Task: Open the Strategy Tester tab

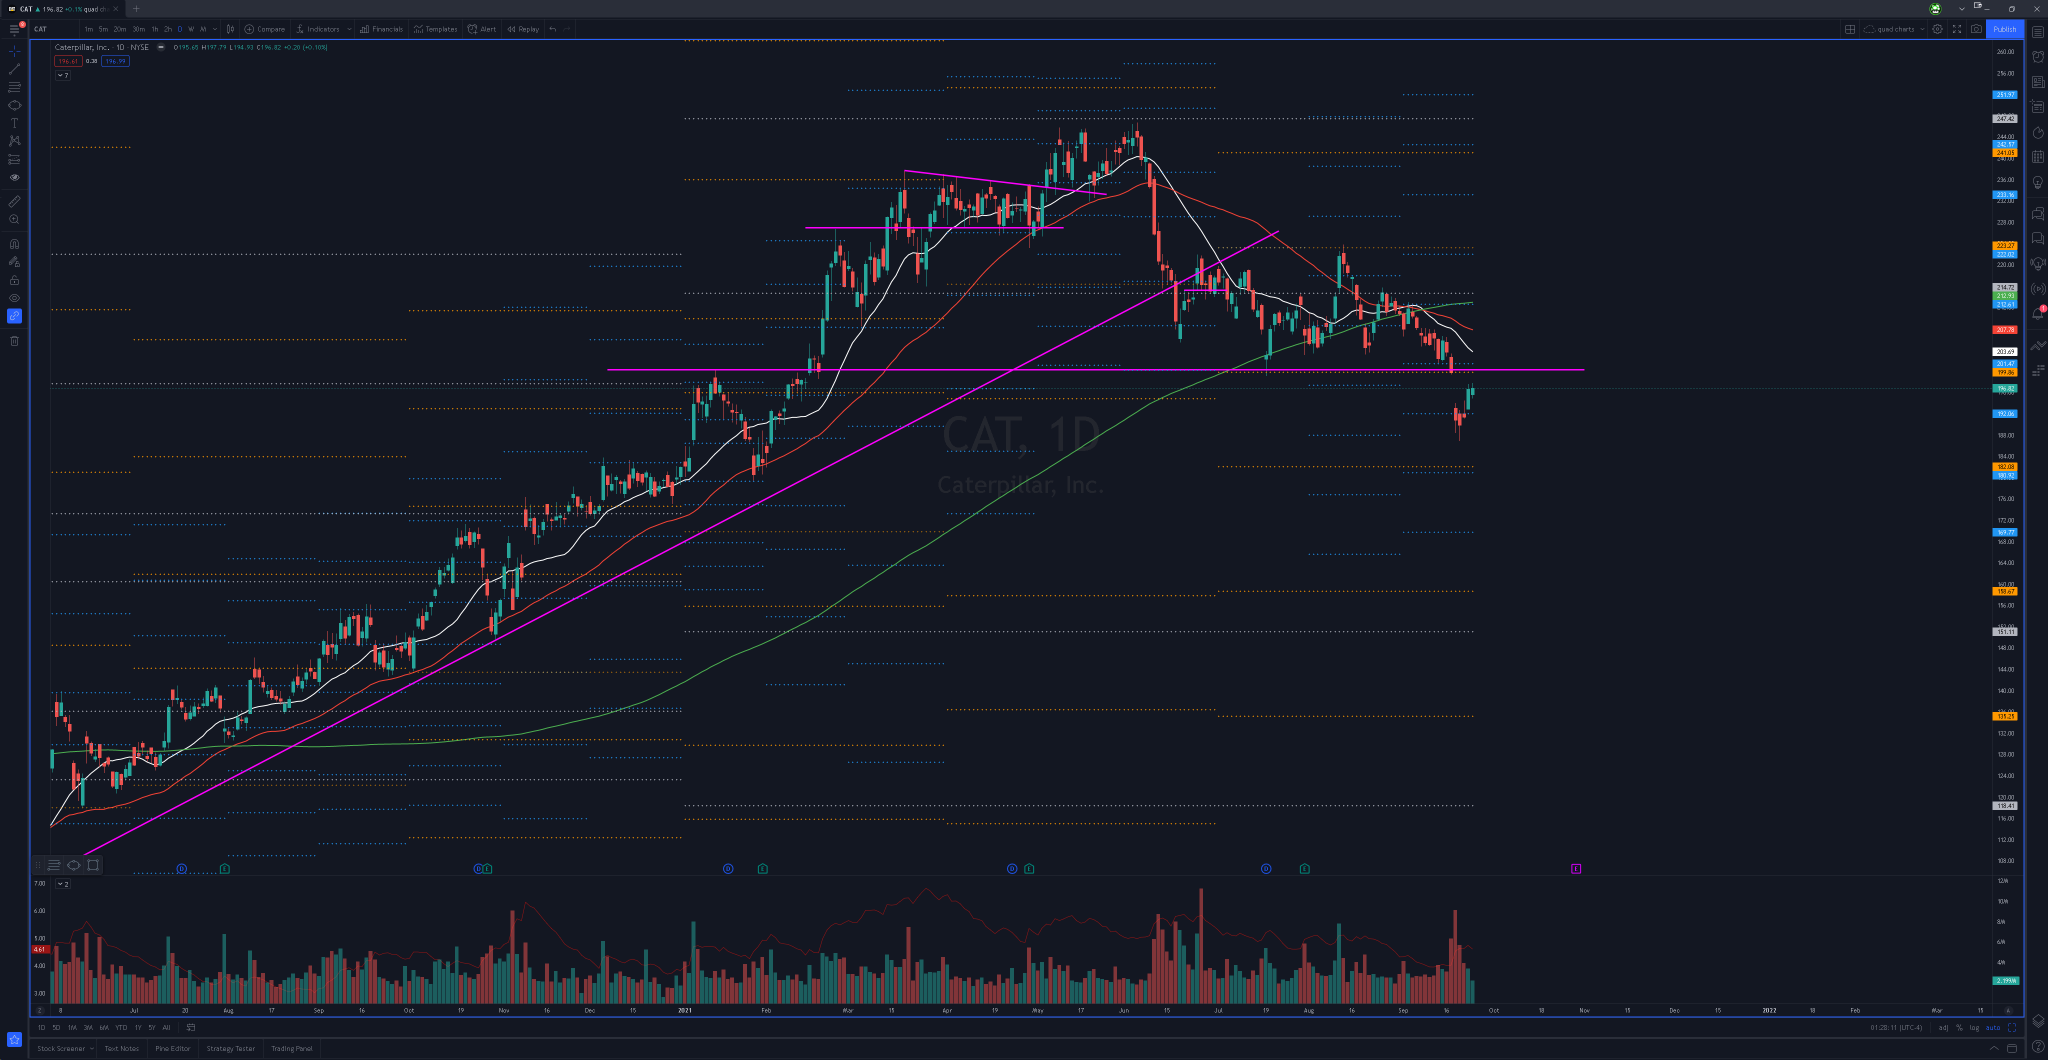Action: [231, 1048]
